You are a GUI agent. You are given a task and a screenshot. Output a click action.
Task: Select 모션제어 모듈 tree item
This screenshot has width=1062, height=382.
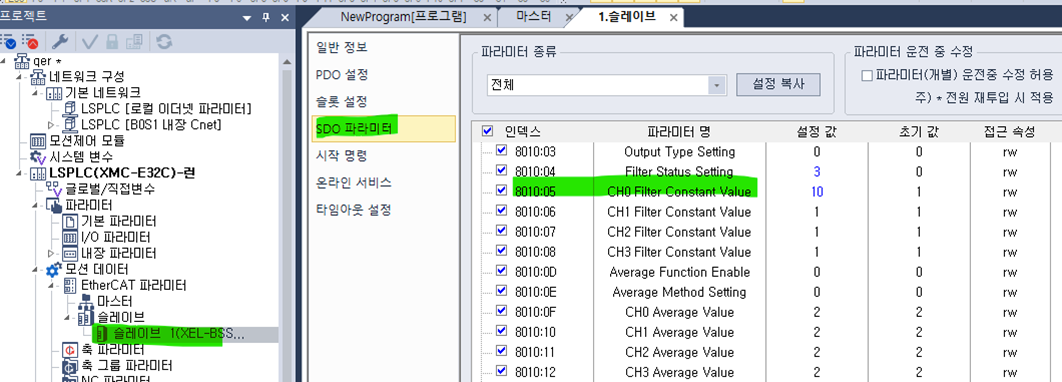[87, 141]
